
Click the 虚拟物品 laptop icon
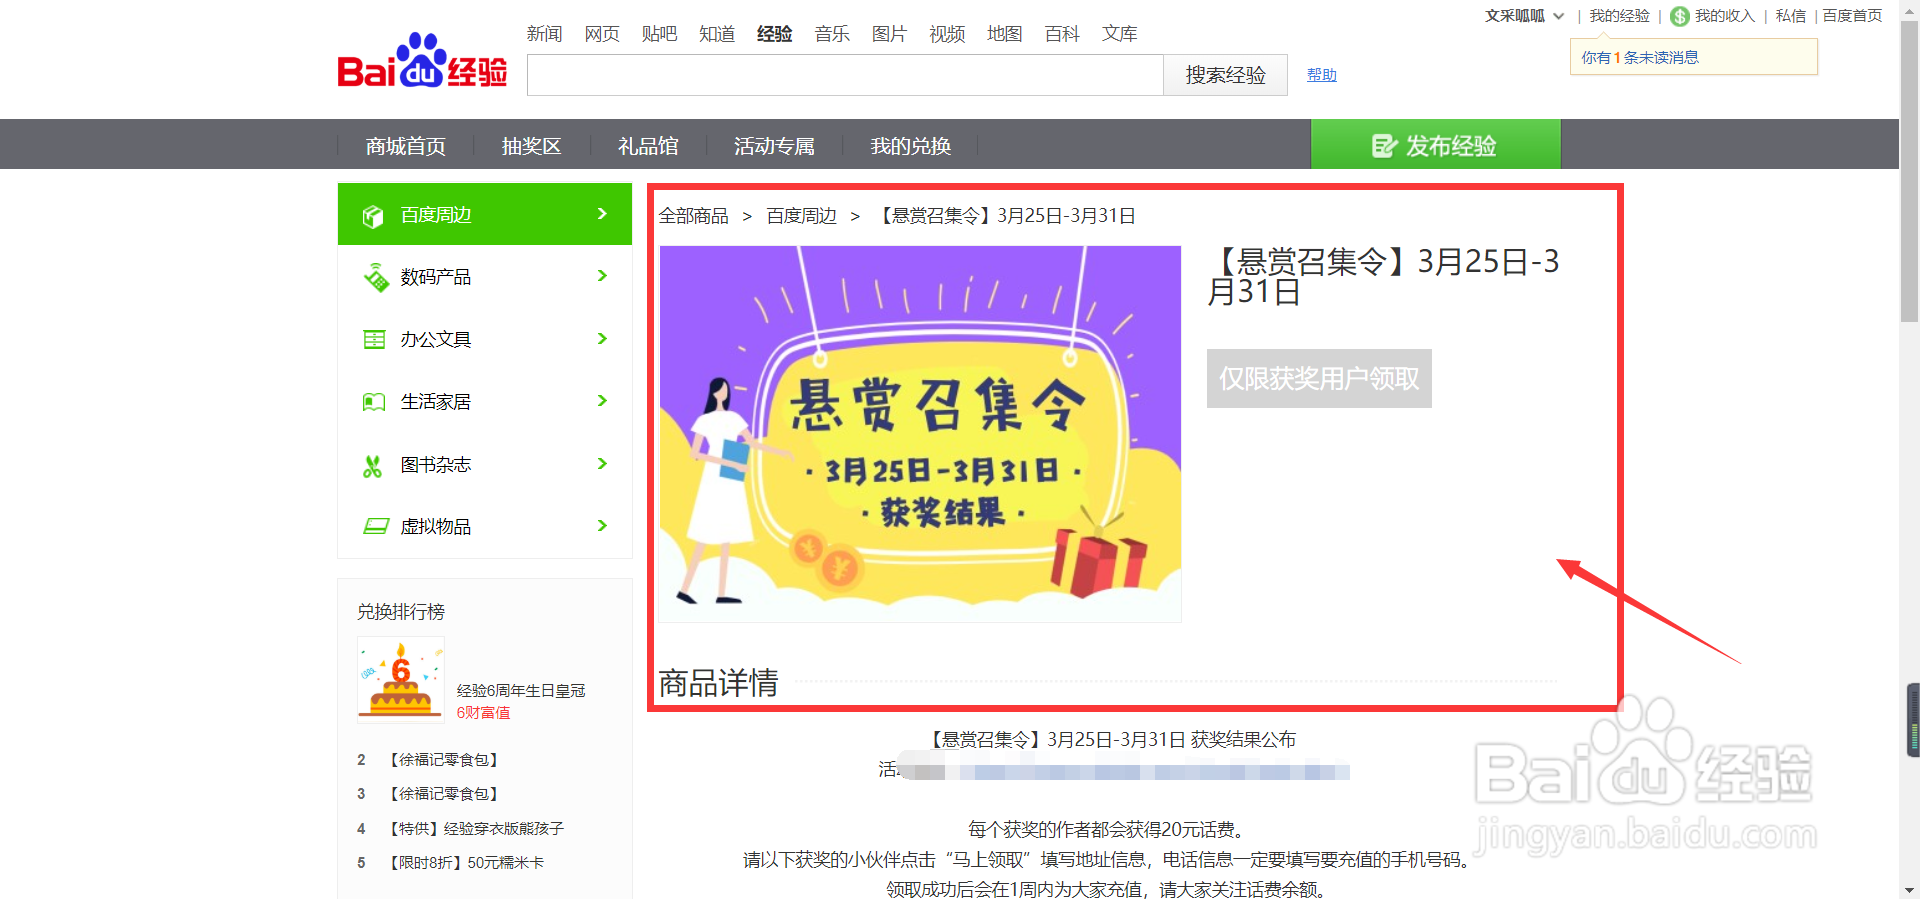[375, 526]
